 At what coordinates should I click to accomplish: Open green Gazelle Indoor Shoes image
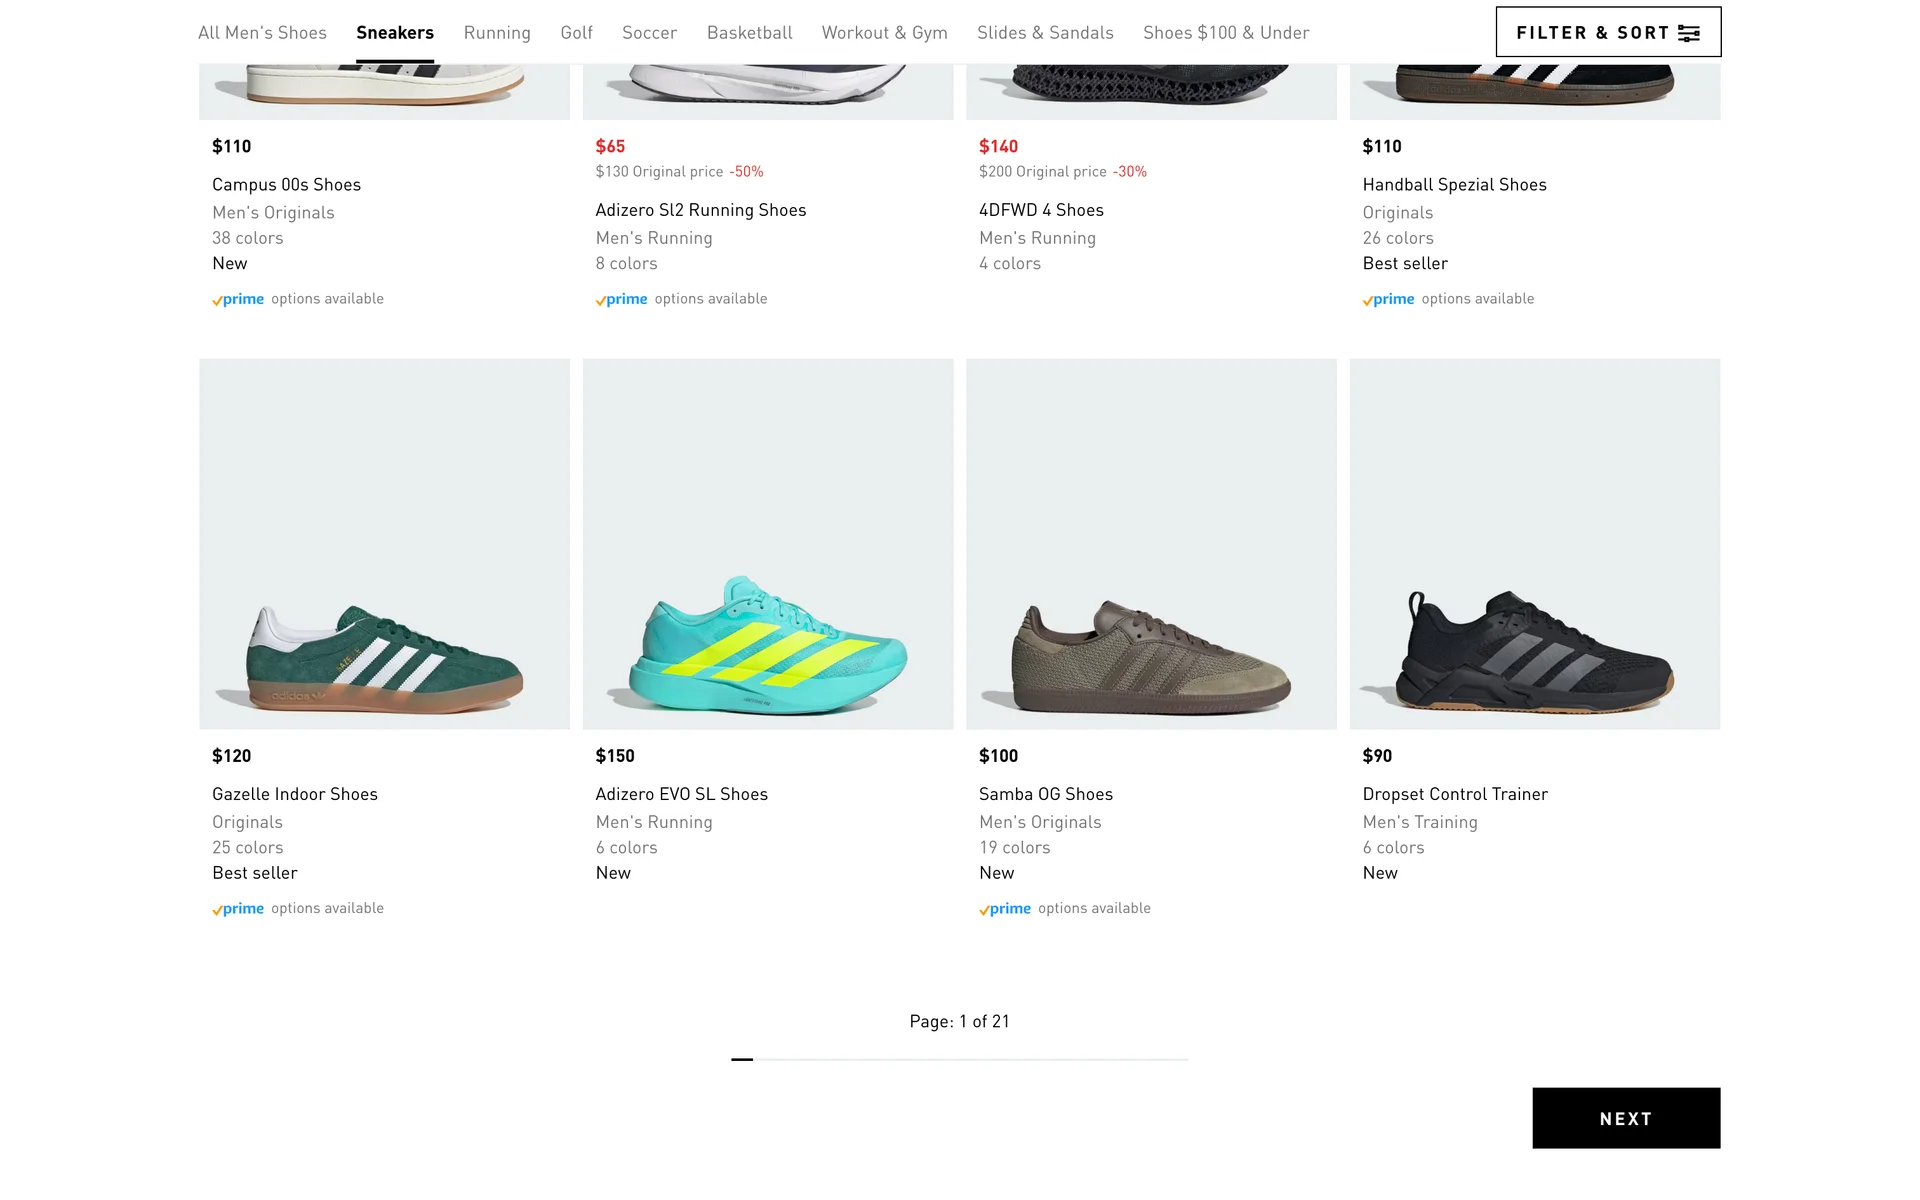(x=384, y=544)
